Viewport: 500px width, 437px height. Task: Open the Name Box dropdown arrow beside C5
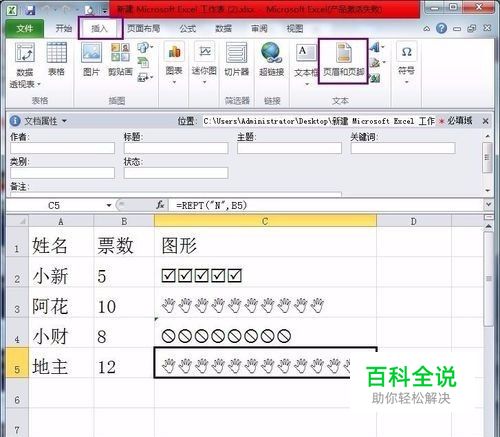pyautogui.click(x=109, y=205)
